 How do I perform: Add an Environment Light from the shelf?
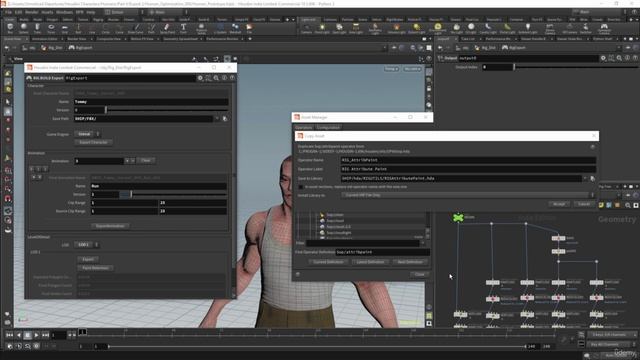pyautogui.click(x=438, y=28)
